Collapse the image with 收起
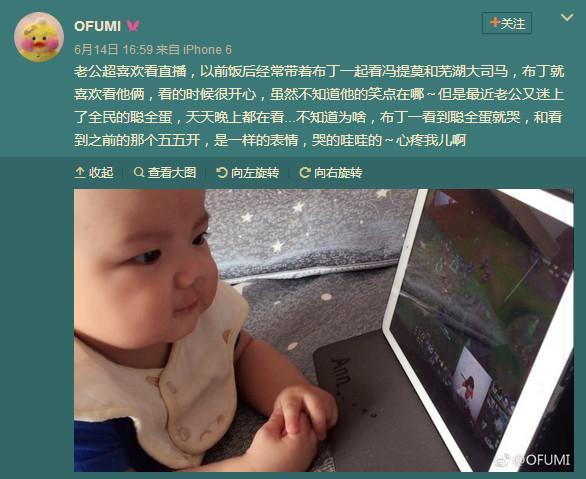This screenshot has width=586, height=479. click(x=94, y=172)
